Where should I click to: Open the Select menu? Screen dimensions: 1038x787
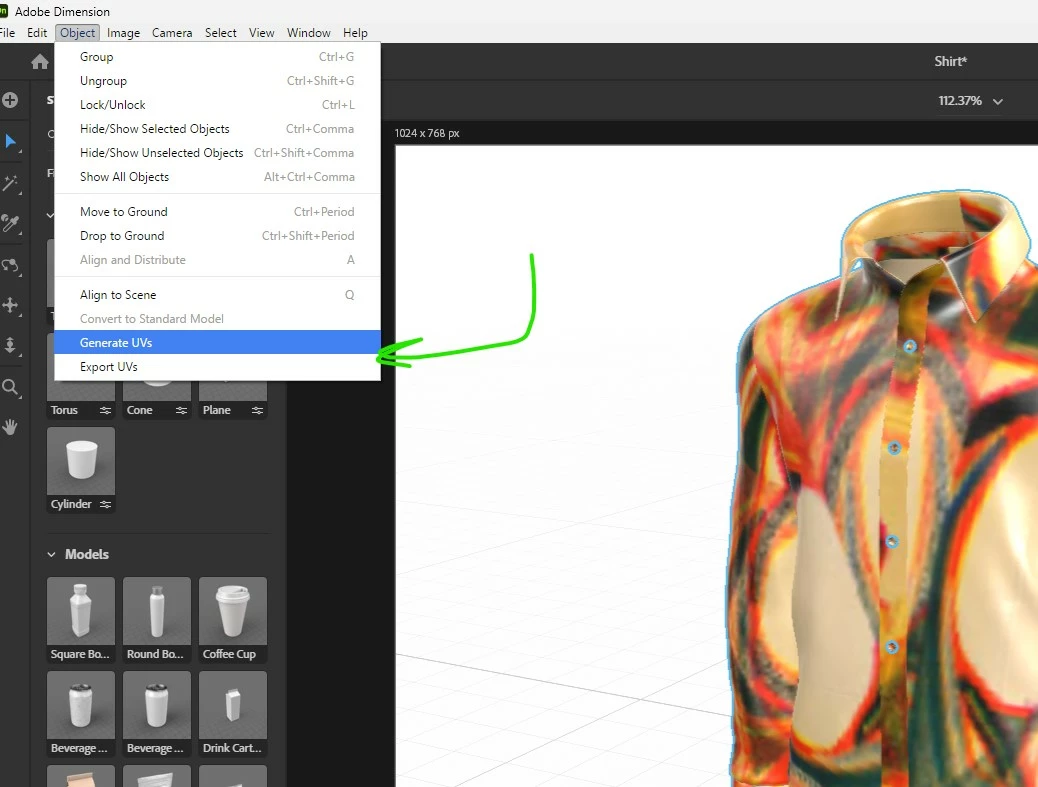(220, 33)
